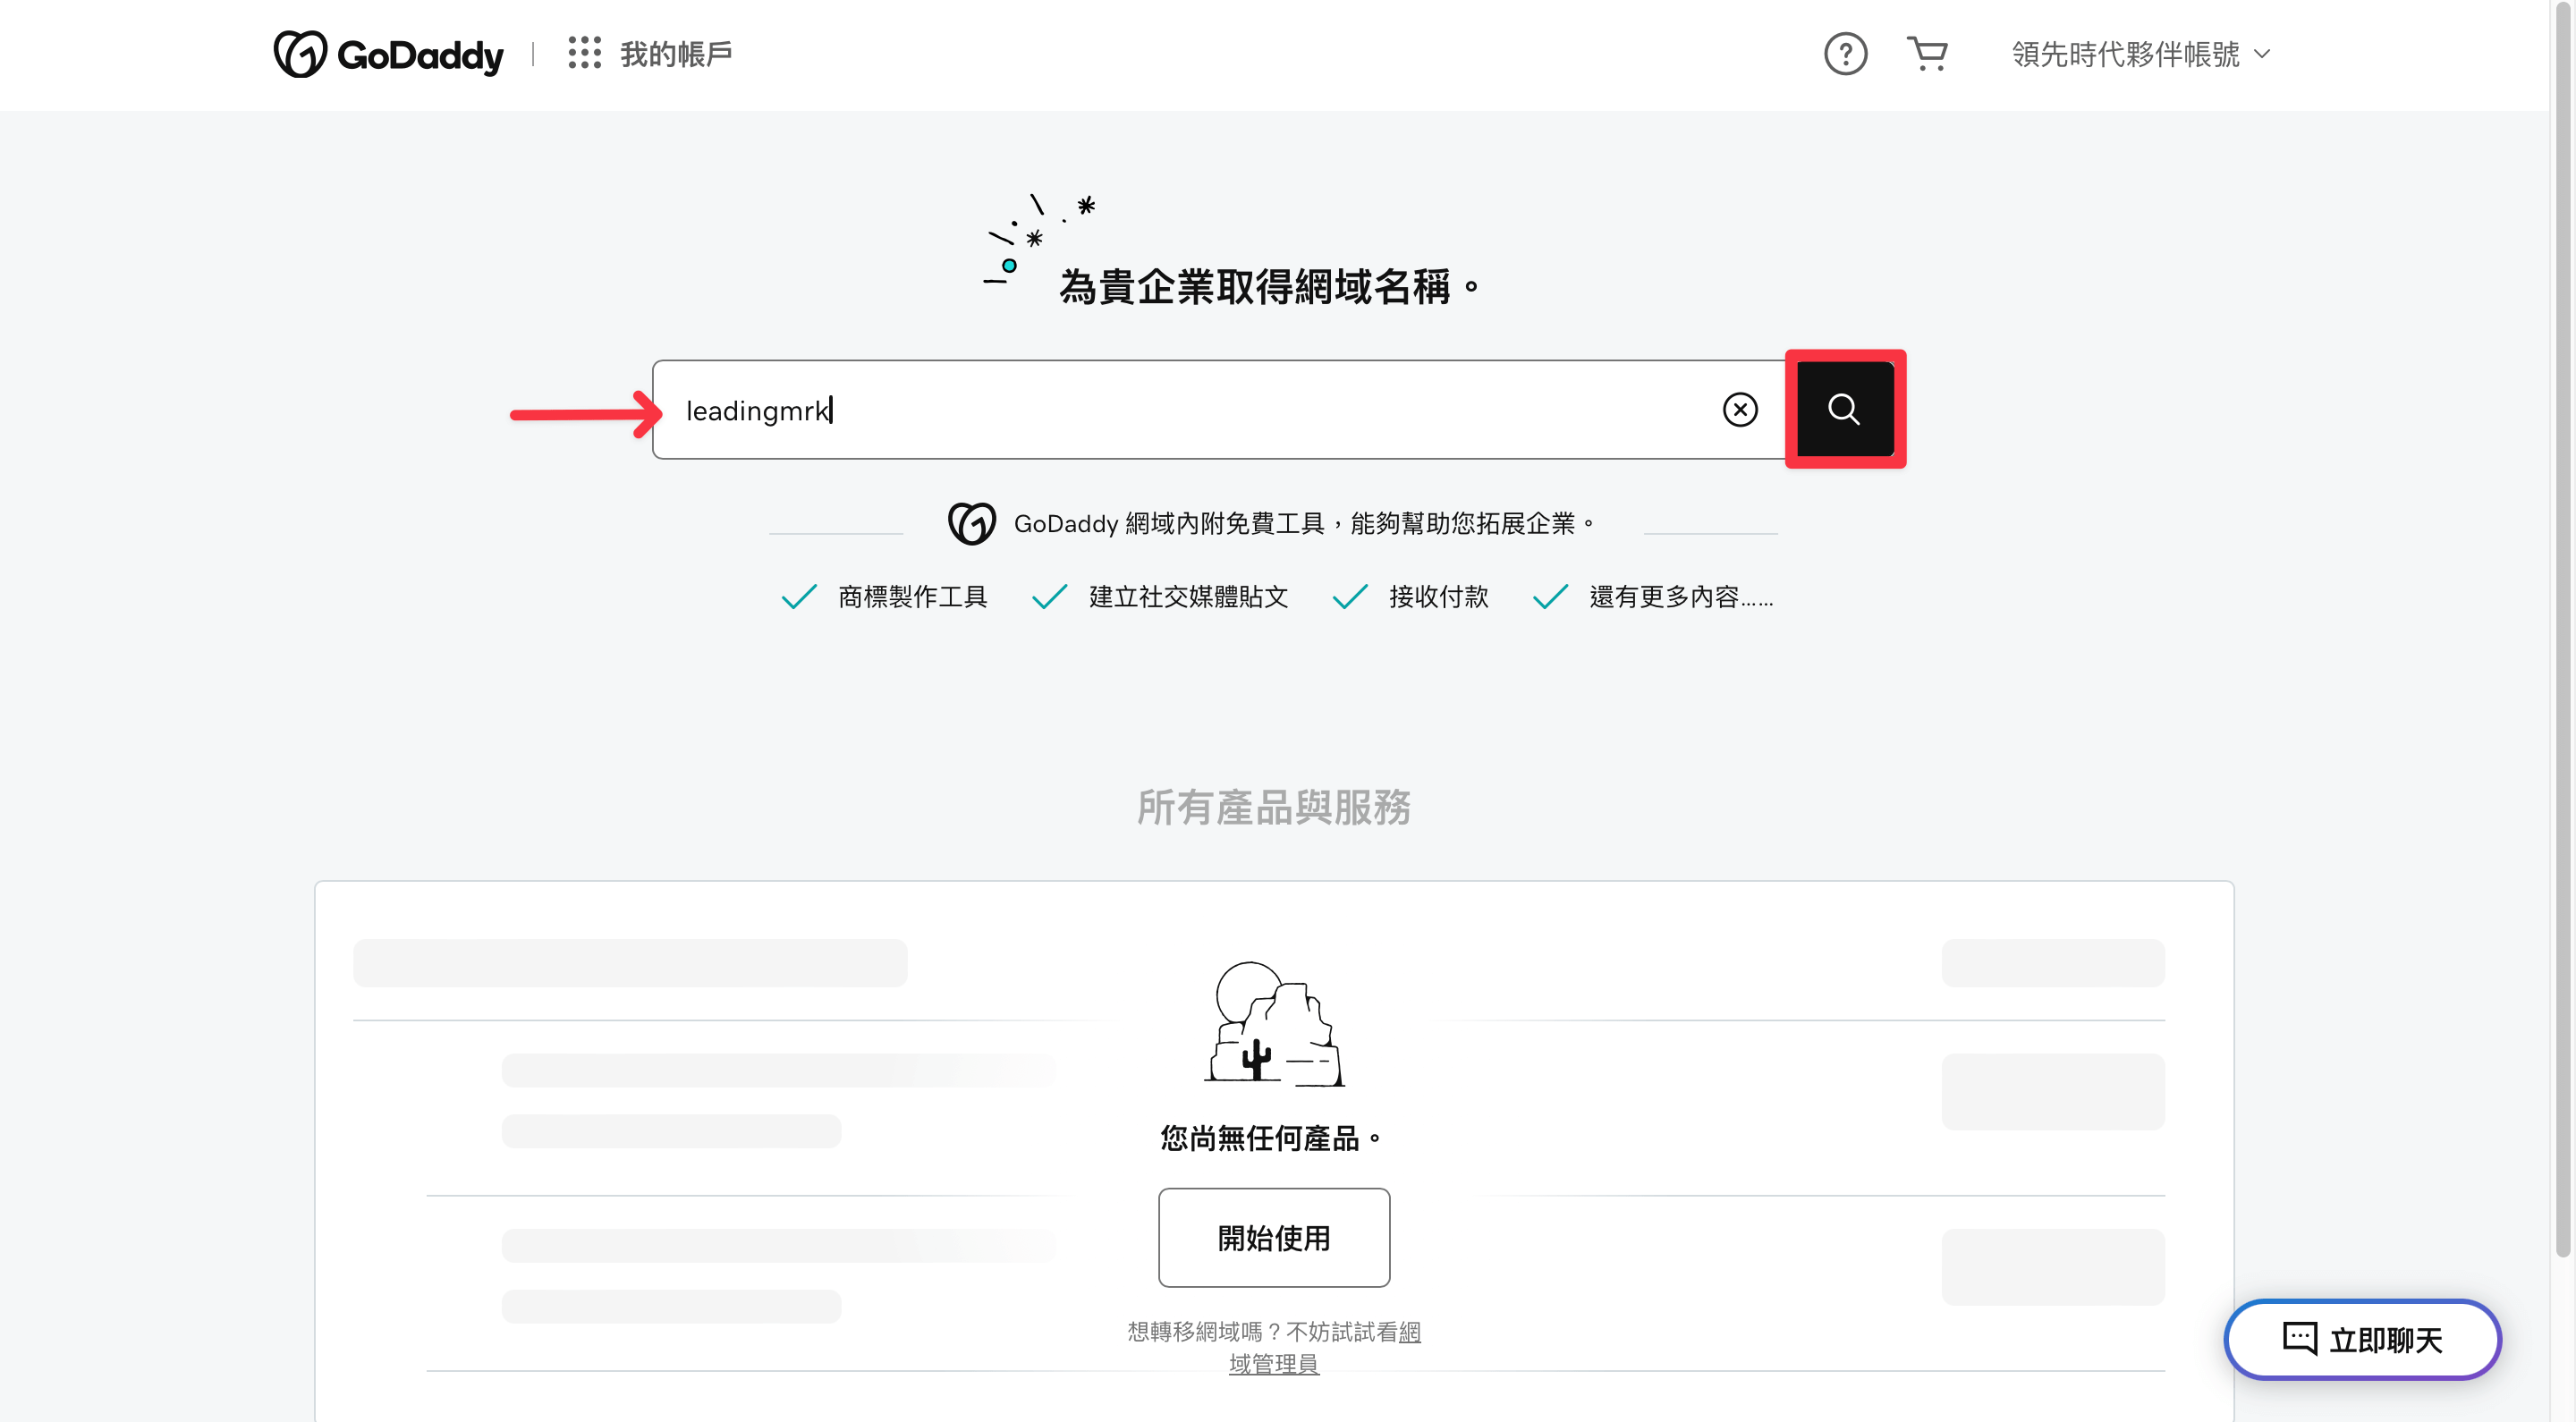Click the 建立社交媒體貼文 feature text
This screenshot has height=1422, width=2576.
click(x=1188, y=597)
